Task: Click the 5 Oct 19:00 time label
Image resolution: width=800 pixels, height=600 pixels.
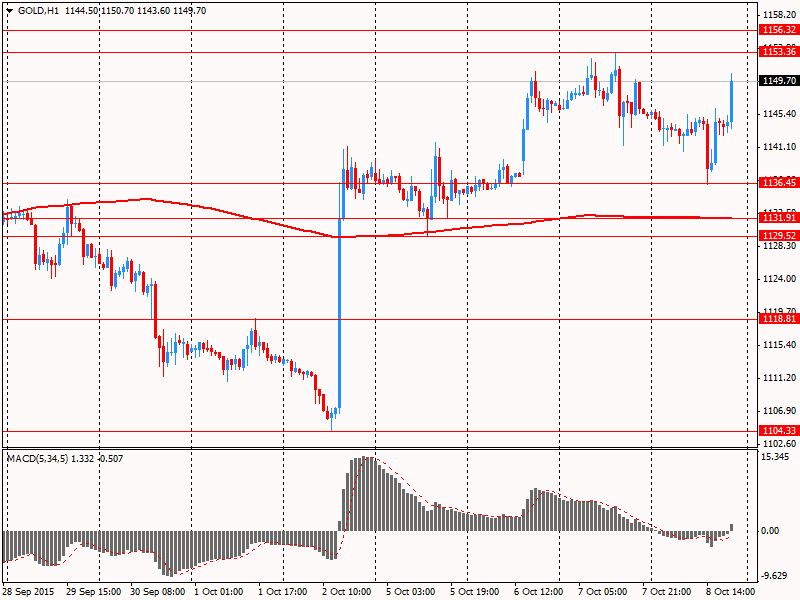Action: pos(474,592)
